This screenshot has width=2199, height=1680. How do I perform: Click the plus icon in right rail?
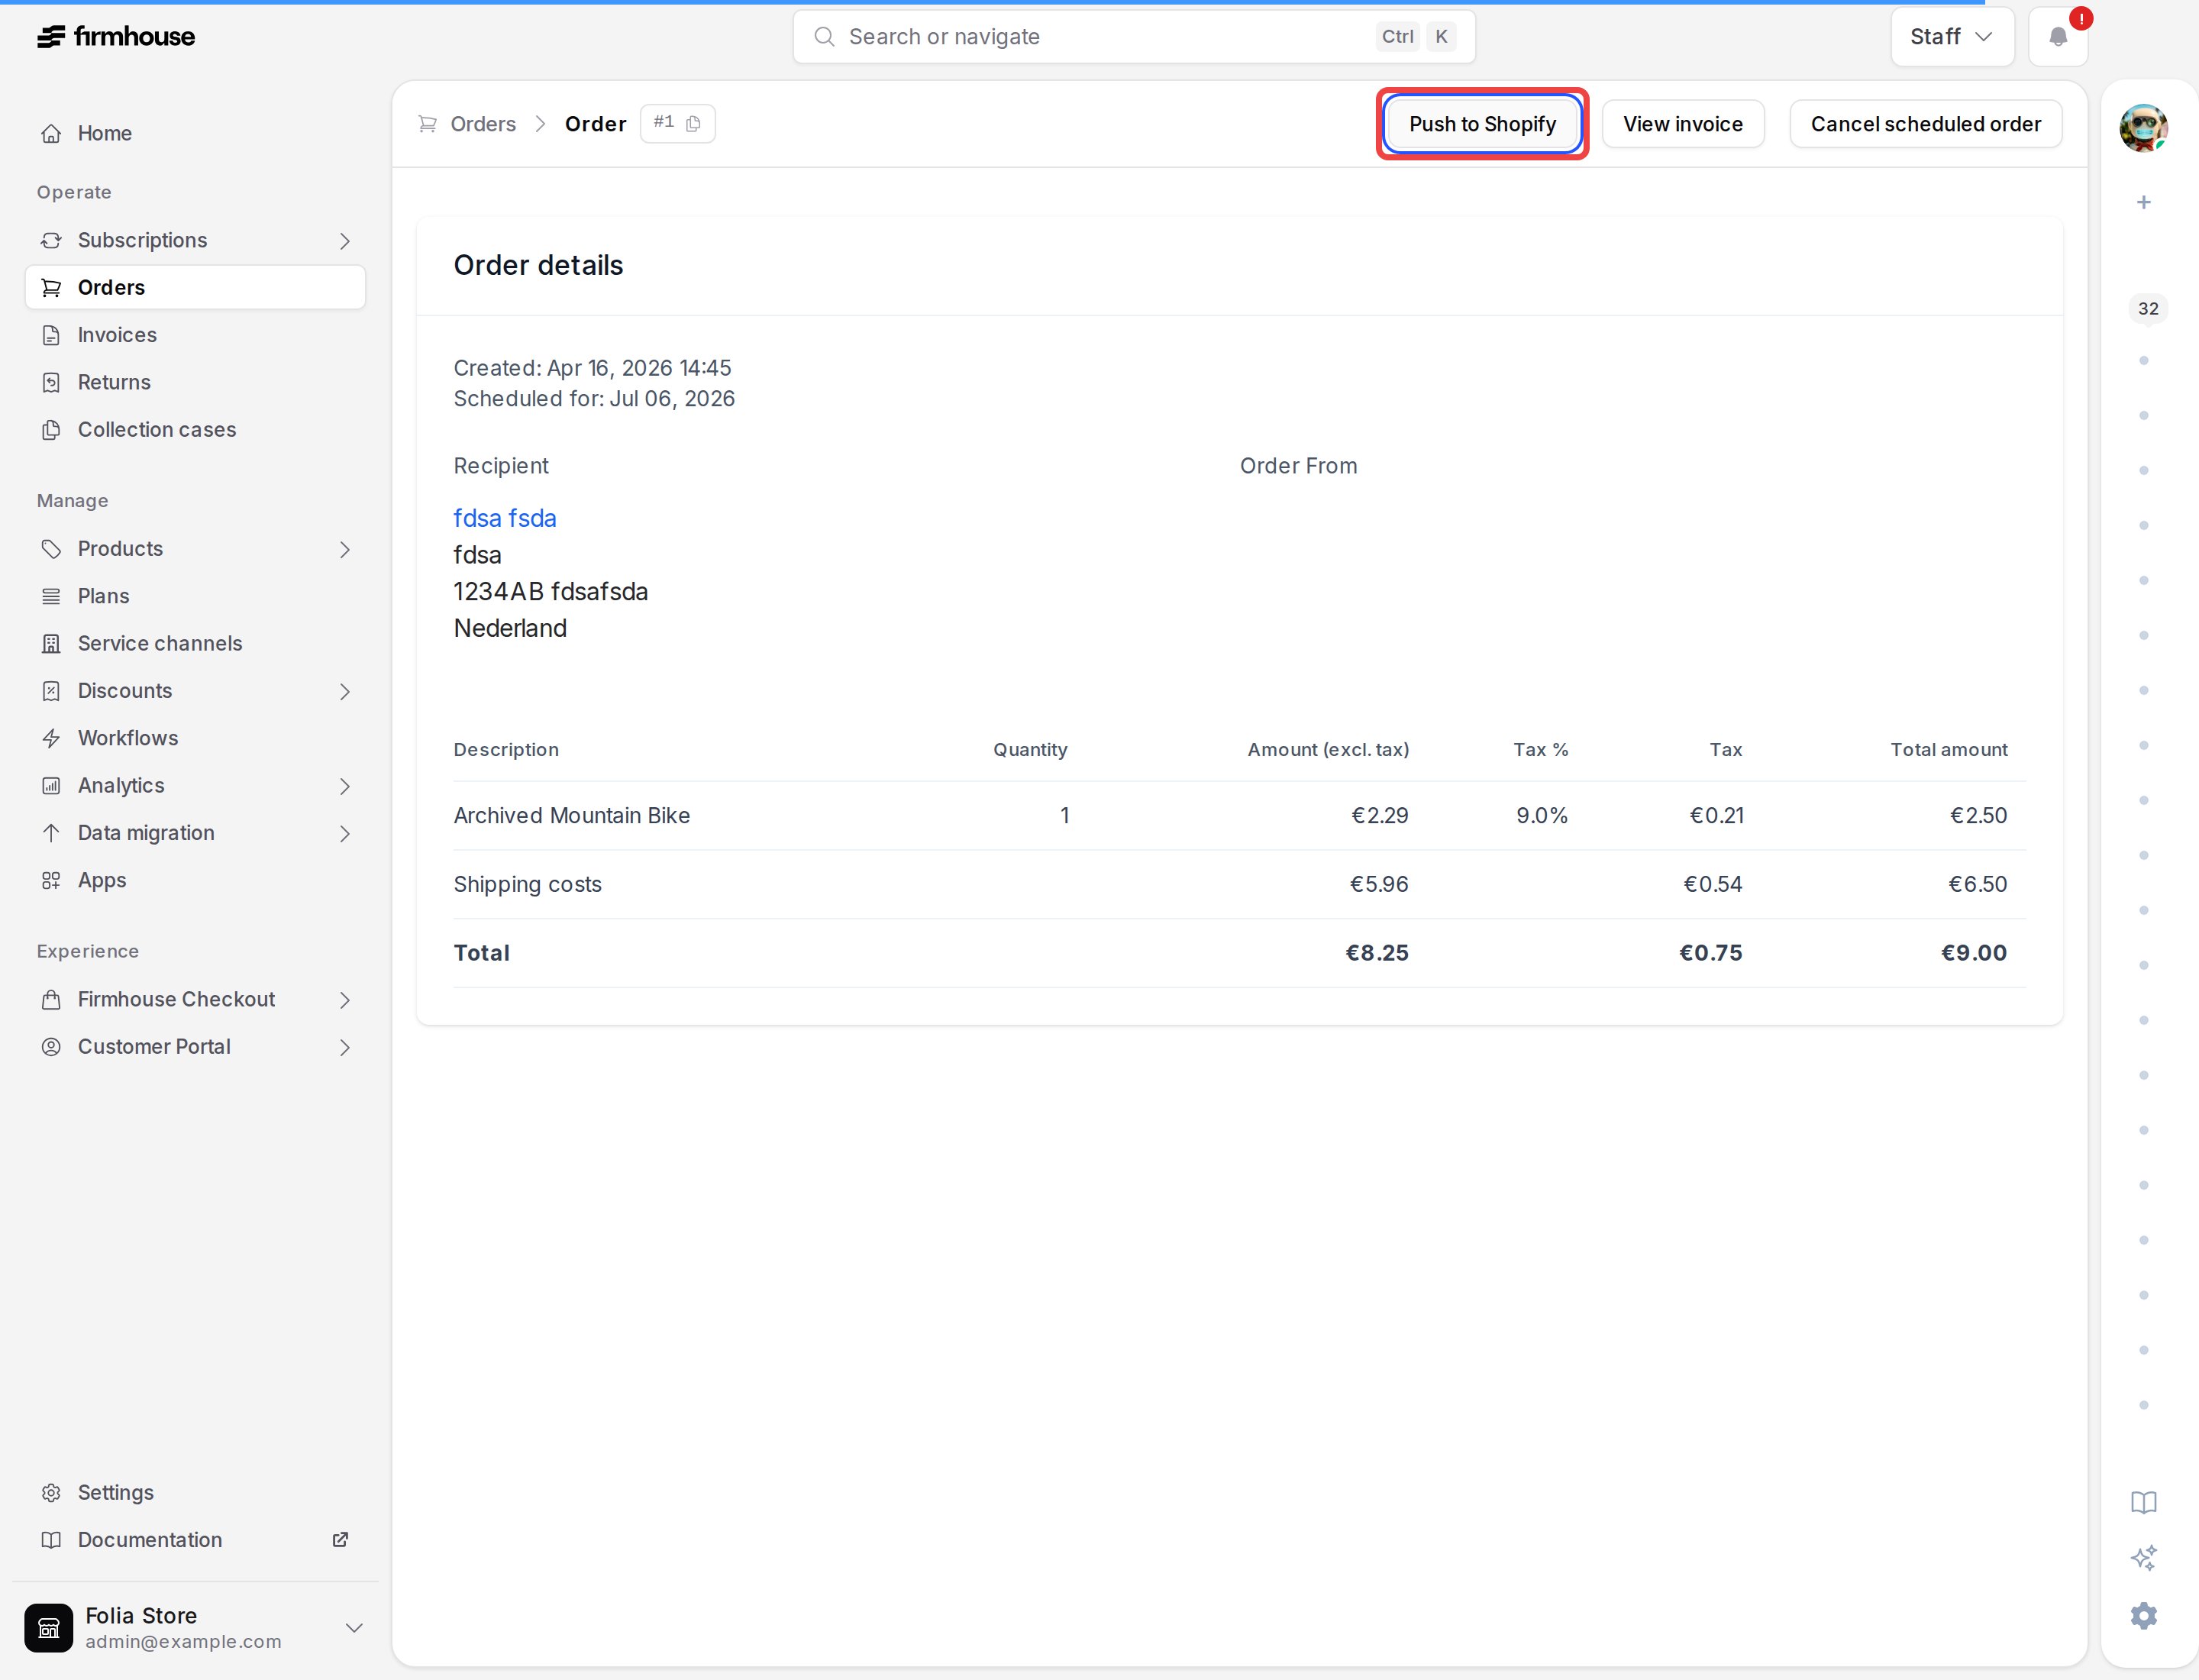pos(2143,203)
